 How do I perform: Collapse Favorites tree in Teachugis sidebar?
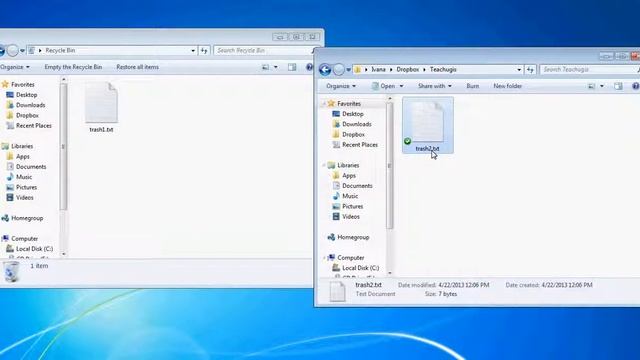point(324,104)
